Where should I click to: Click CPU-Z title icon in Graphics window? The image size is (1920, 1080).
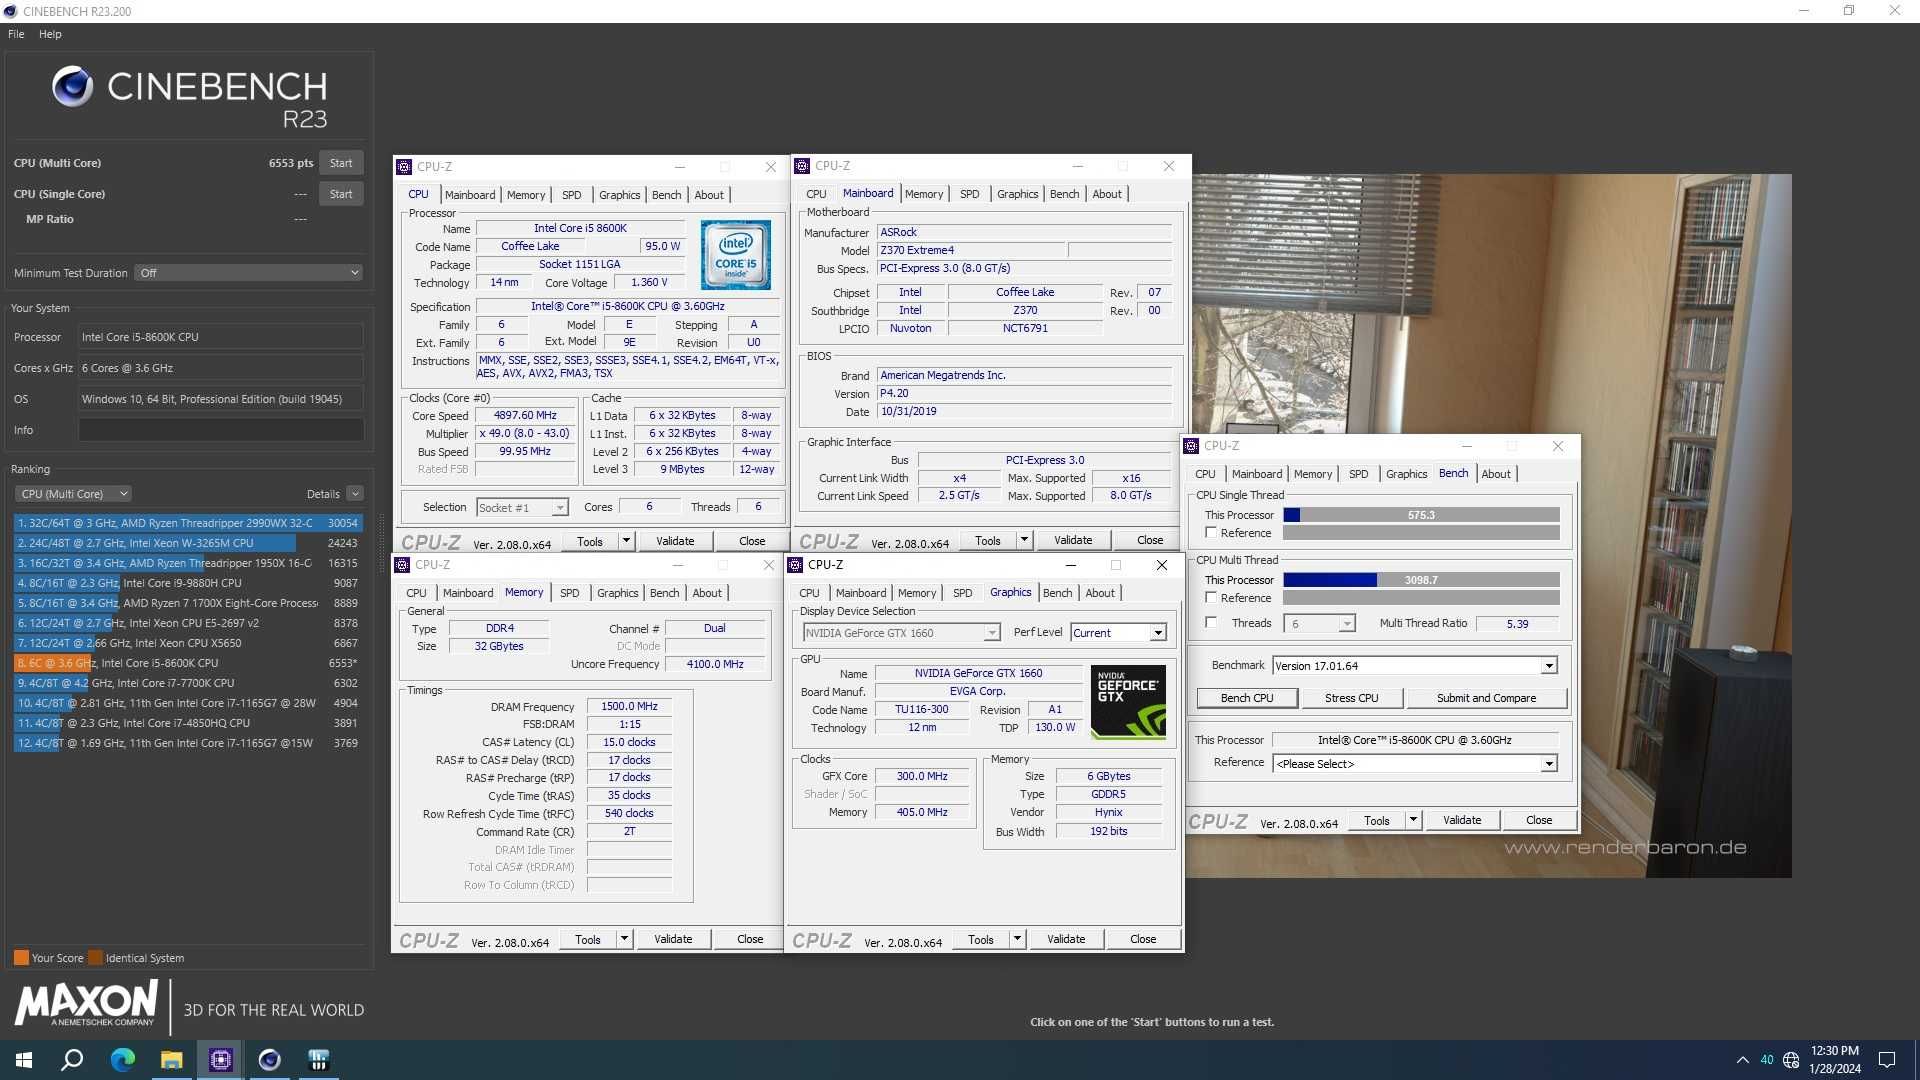tap(795, 565)
